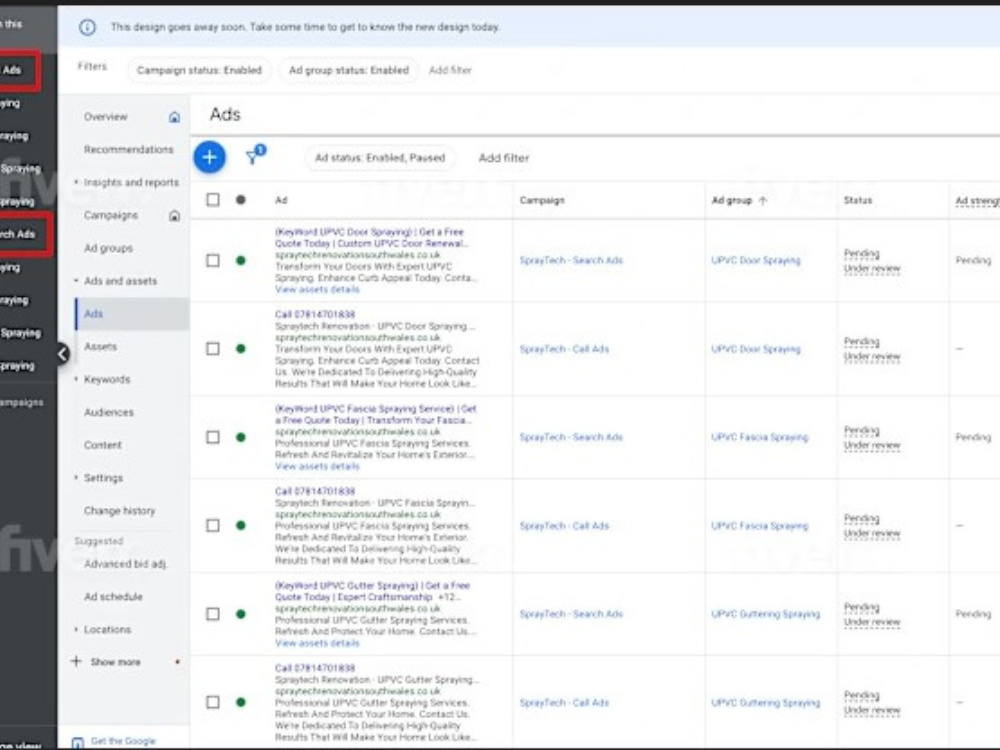The height and width of the screenshot is (750, 1000).
Task: Click the info icon in the banner
Action: (x=87, y=27)
